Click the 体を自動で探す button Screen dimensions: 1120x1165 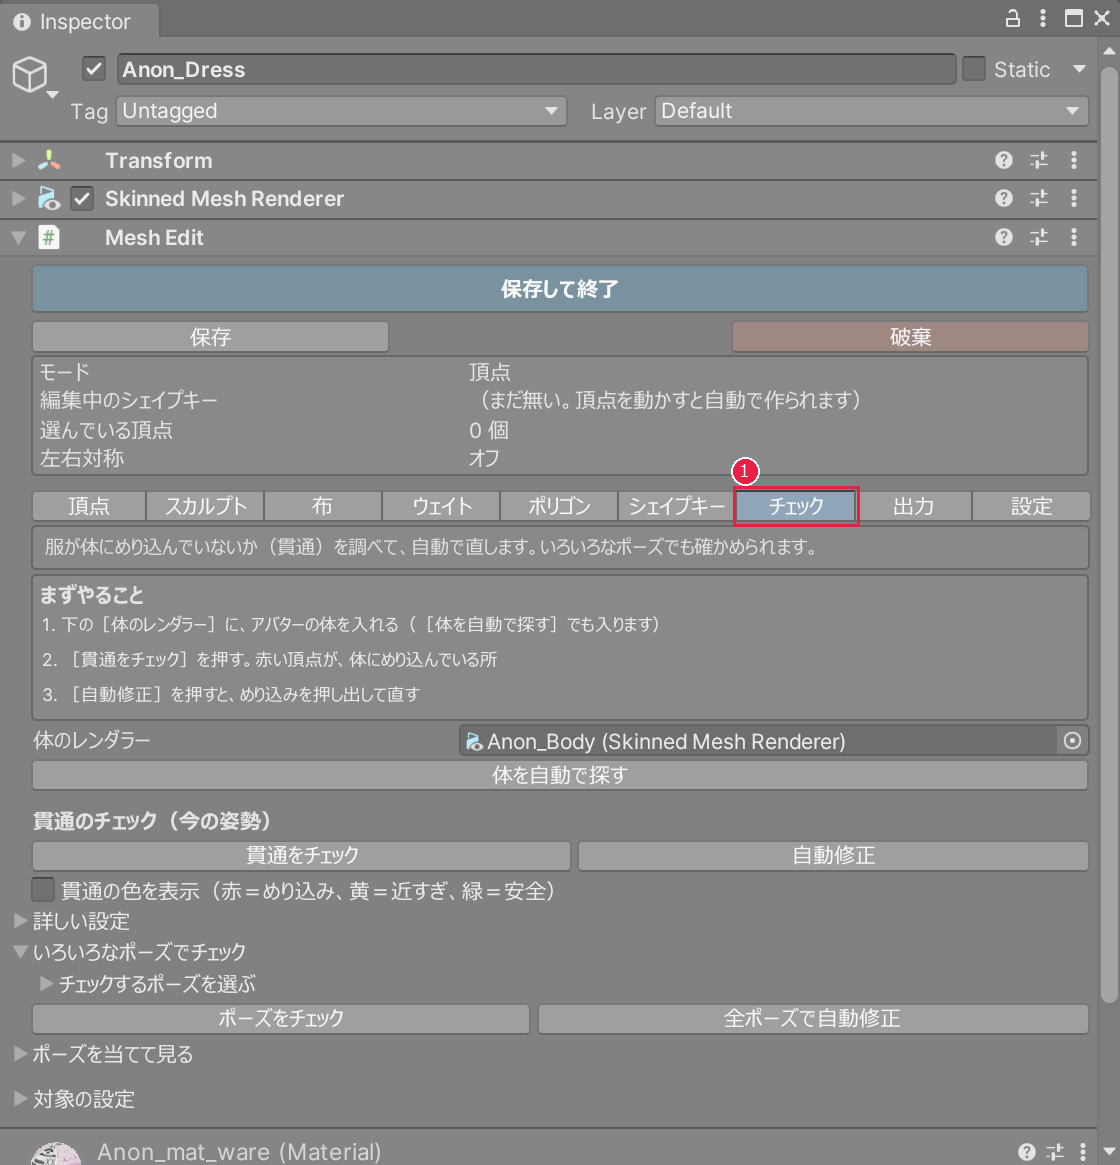tap(560, 776)
